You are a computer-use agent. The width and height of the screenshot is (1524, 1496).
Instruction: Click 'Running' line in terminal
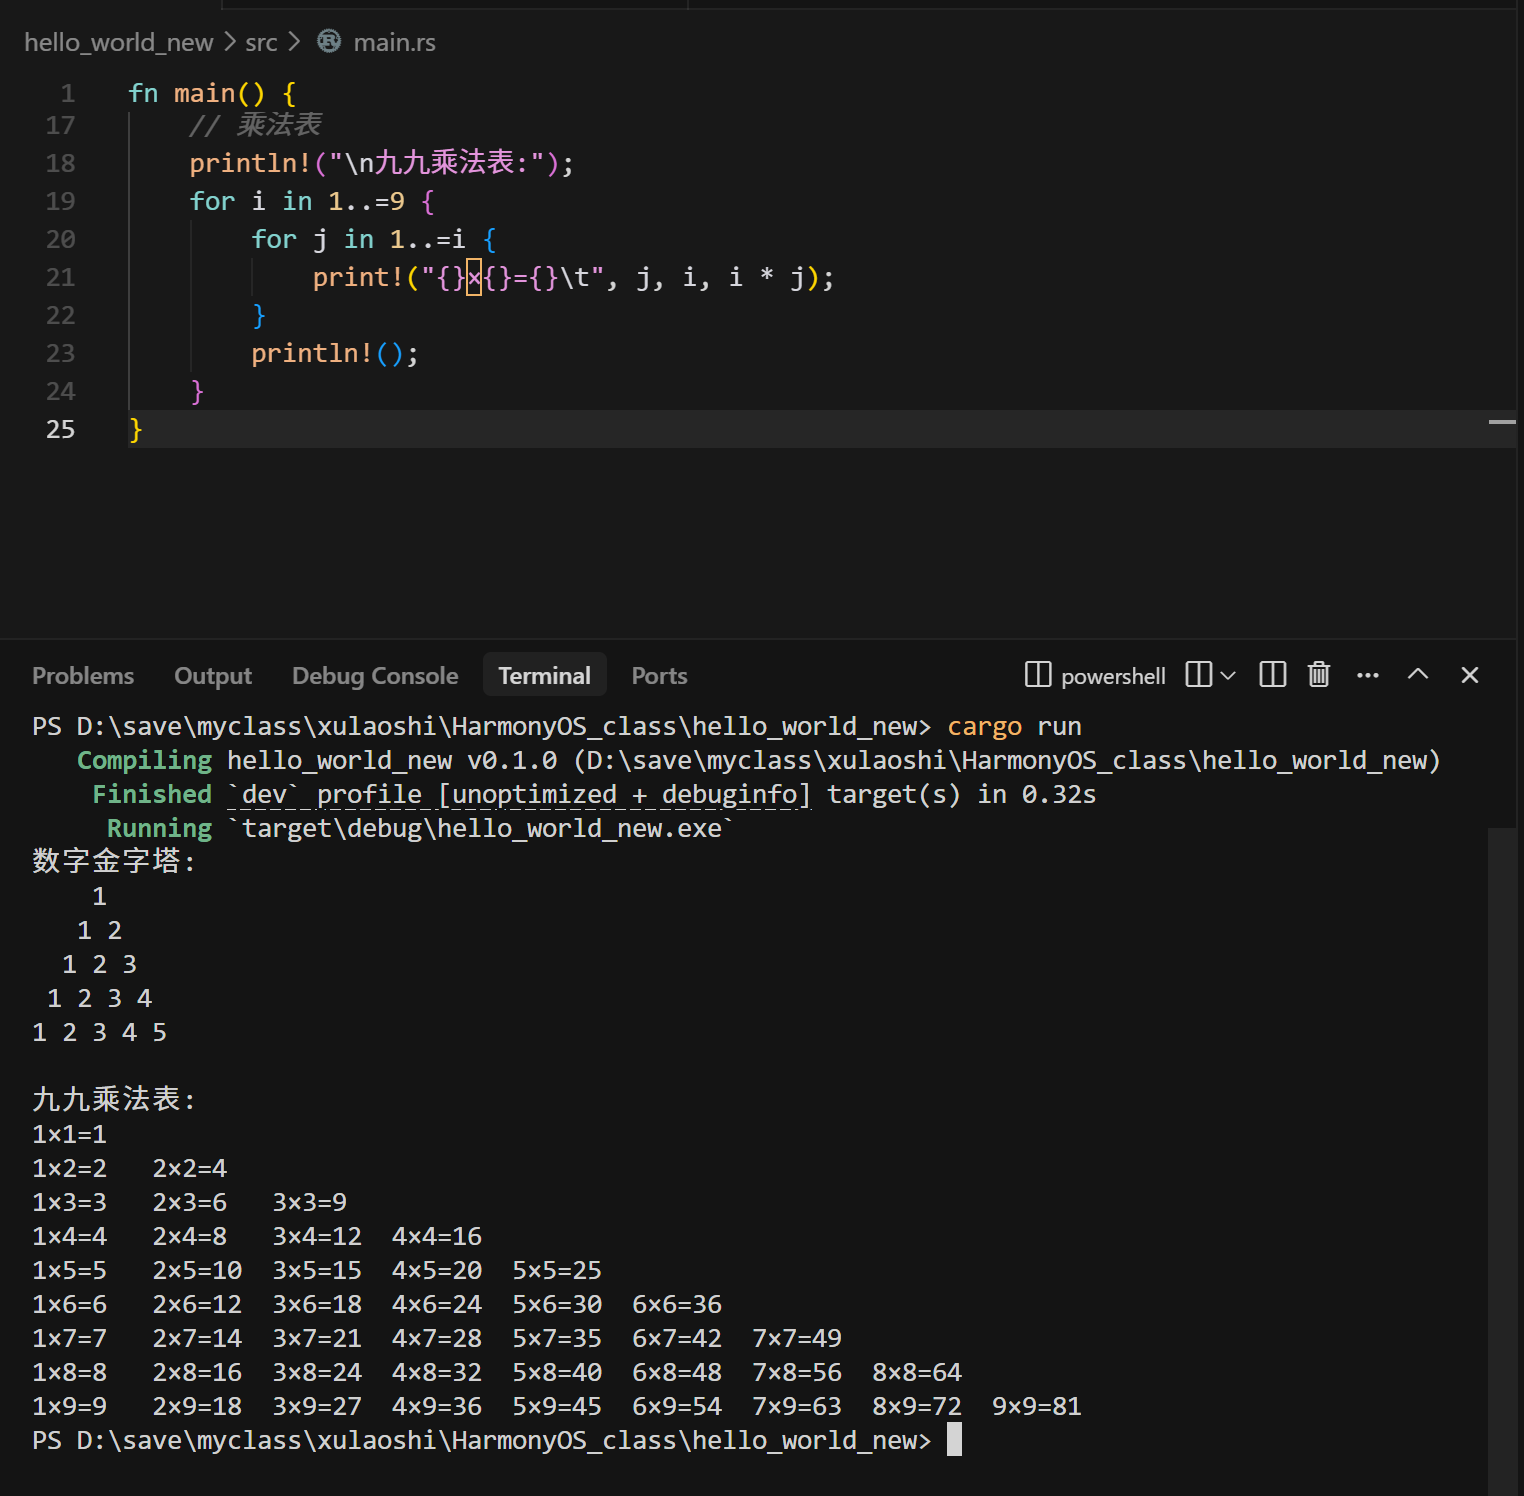point(420,828)
